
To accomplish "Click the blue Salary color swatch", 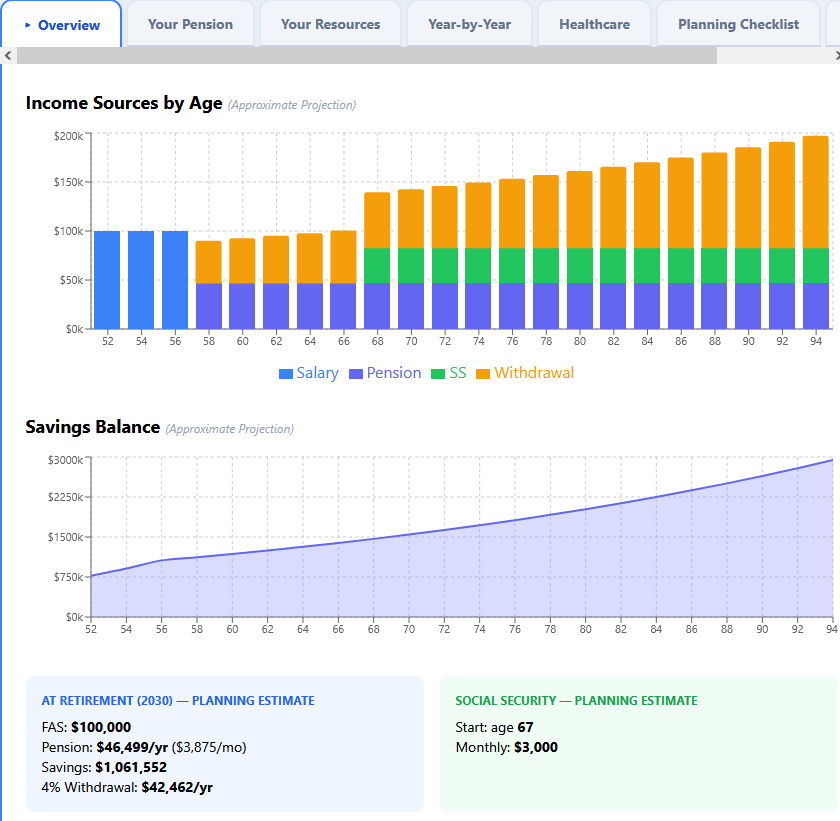I will tap(288, 373).
